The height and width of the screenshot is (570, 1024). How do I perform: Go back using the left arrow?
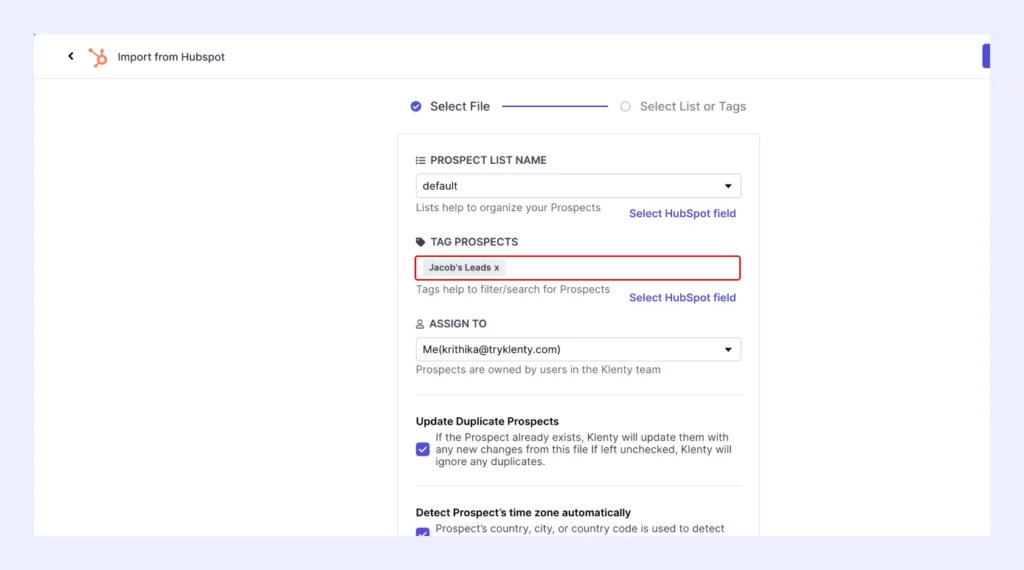click(x=71, y=56)
